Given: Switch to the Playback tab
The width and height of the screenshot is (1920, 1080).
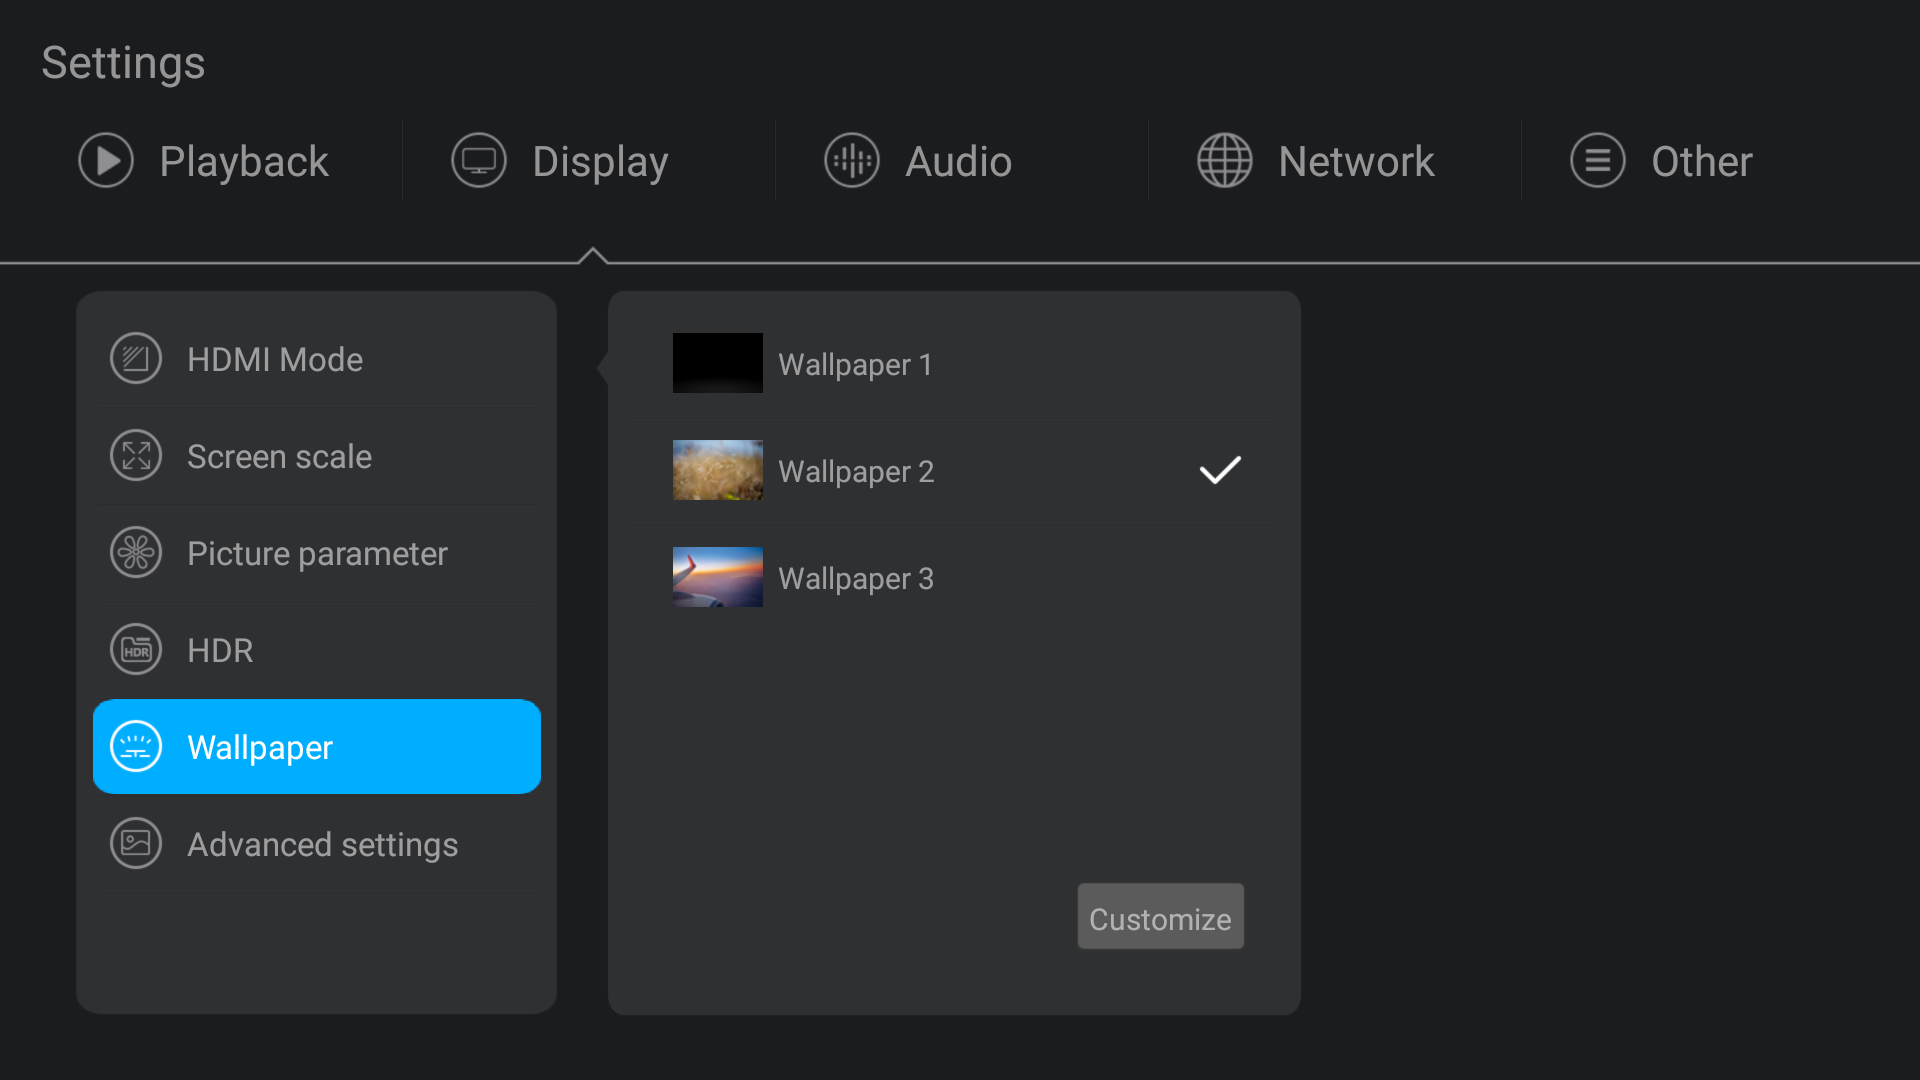Looking at the screenshot, I should pos(204,160).
